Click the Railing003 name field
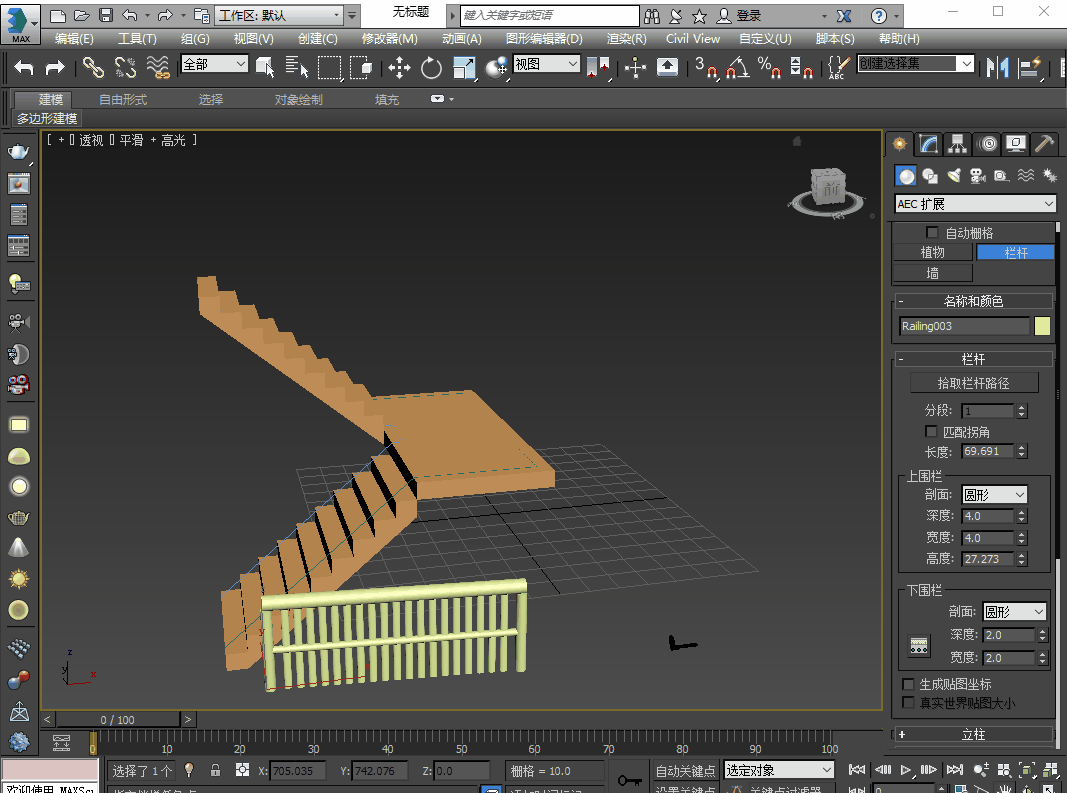The width and height of the screenshot is (1067, 793). pos(964,326)
